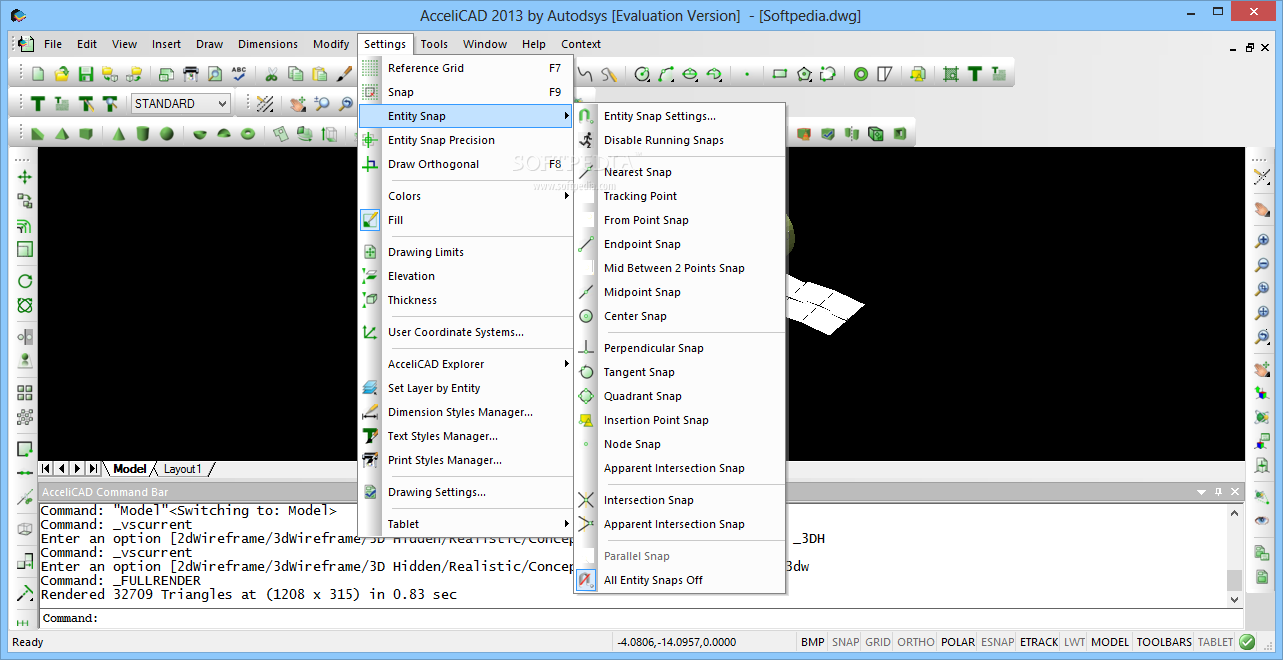
Task: Open the Tools menu
Action: click(x=434, y=44)
